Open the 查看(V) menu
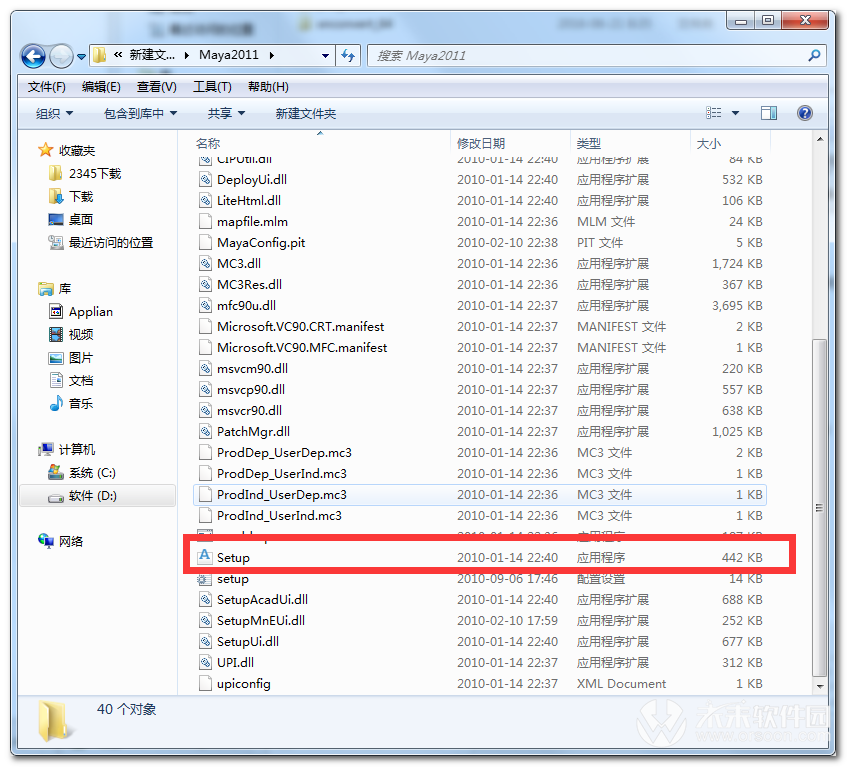 157,87
